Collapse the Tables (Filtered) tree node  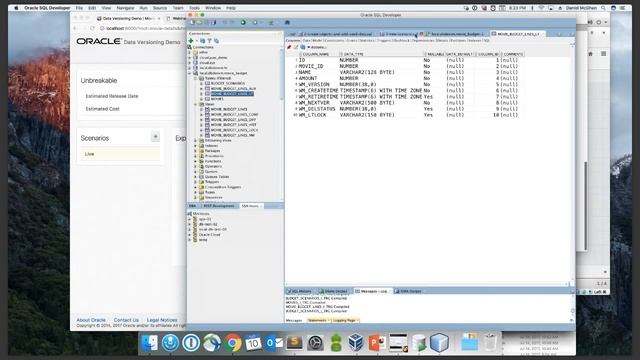pos(196,78)
